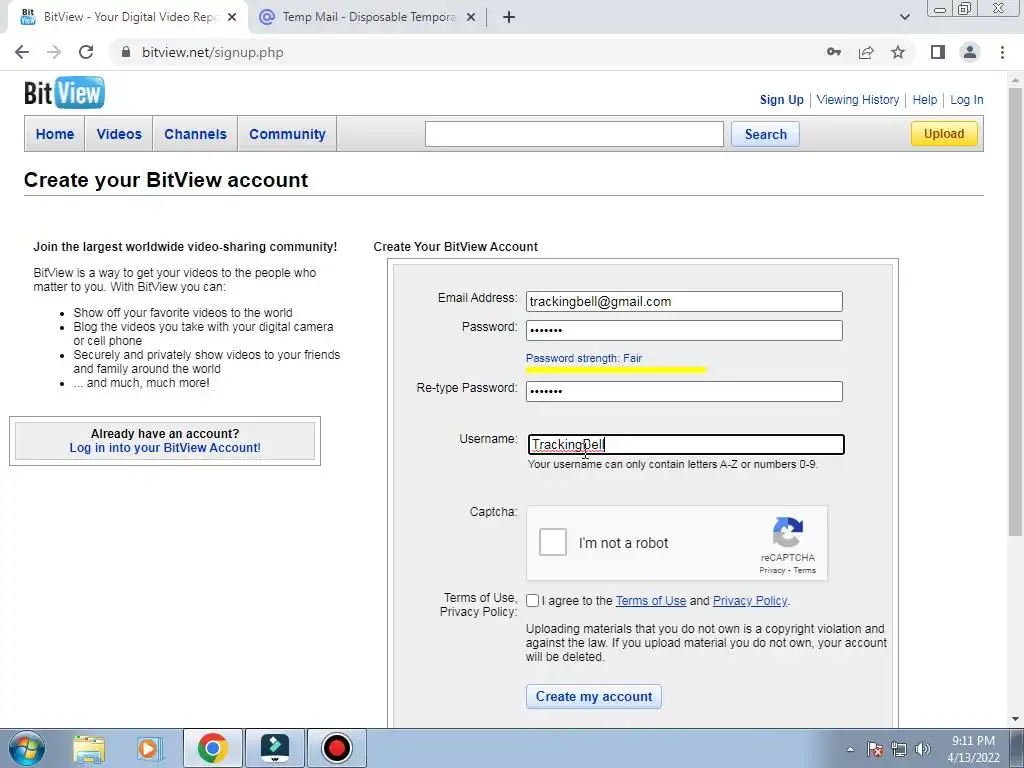
Task: Open the Help link
Action: 925,100
